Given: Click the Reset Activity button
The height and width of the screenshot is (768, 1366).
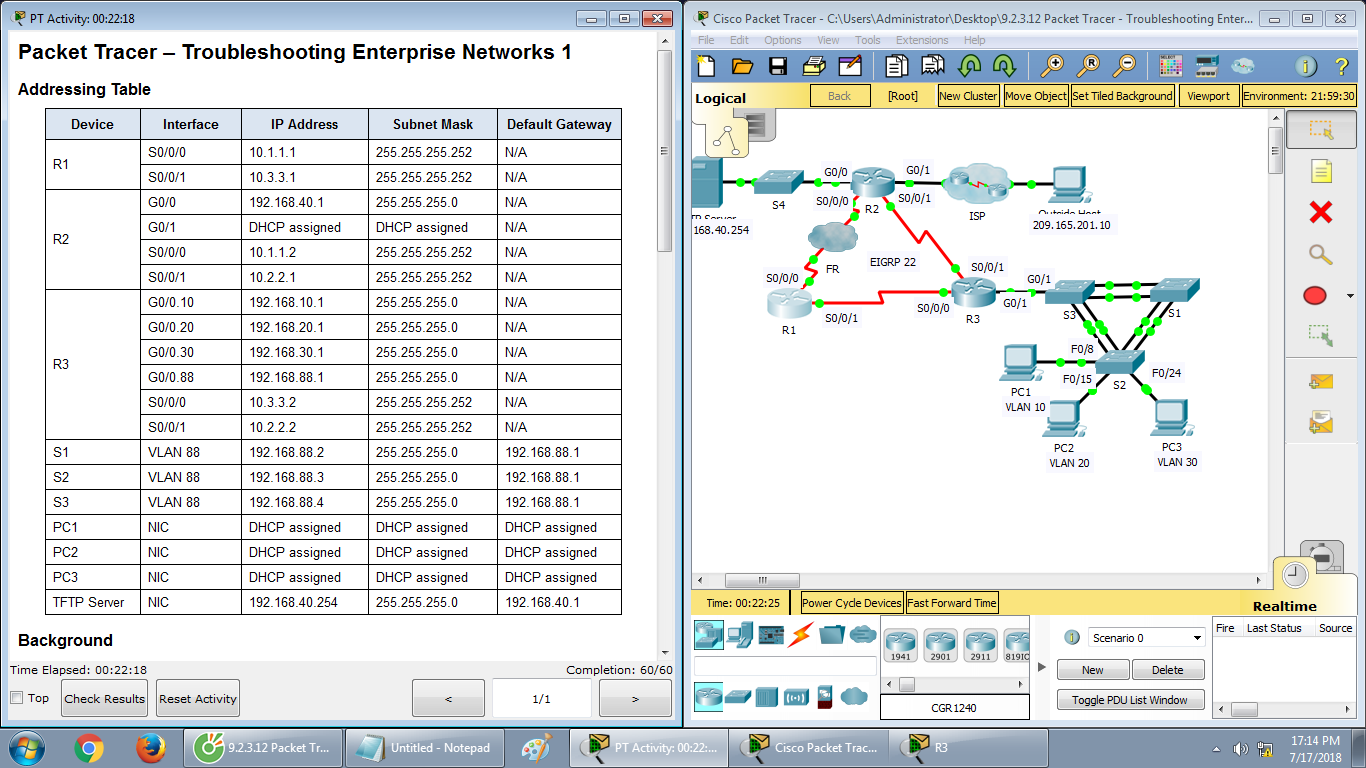Looking at the screenshot, I should coord(198,698).
